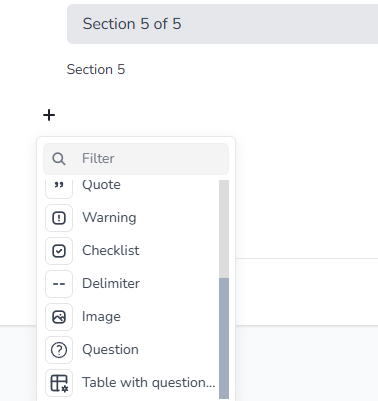Click the block list scrollbar thumb
The height and width of the screenshot is (401, 378).
pos(224,338)
